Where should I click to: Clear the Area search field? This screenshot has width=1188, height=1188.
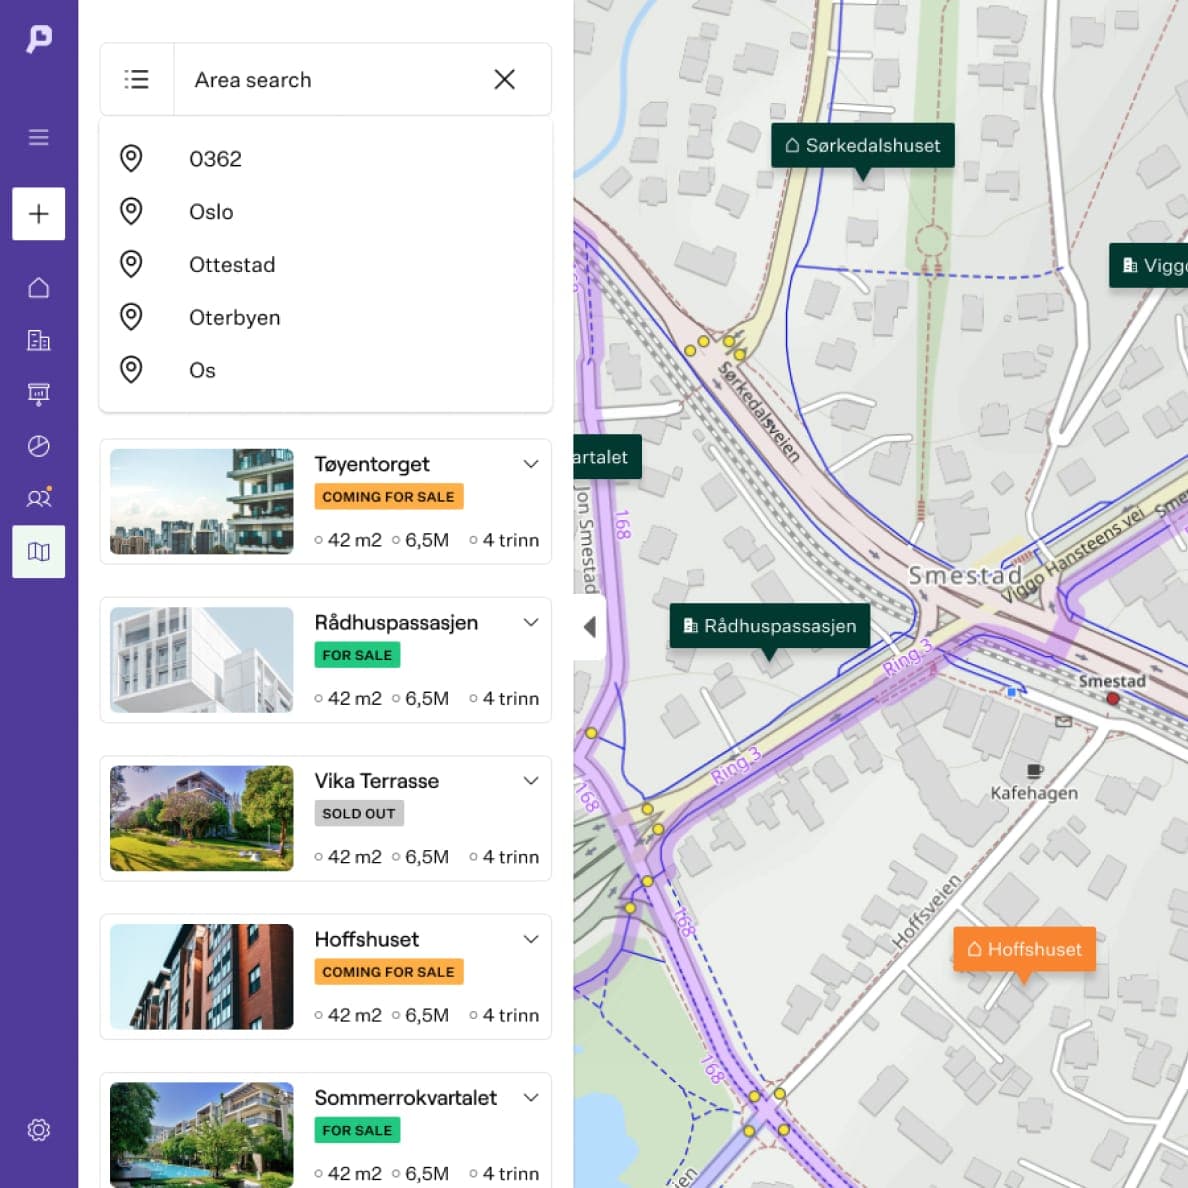pyautogui.click(x=504, y=80)
